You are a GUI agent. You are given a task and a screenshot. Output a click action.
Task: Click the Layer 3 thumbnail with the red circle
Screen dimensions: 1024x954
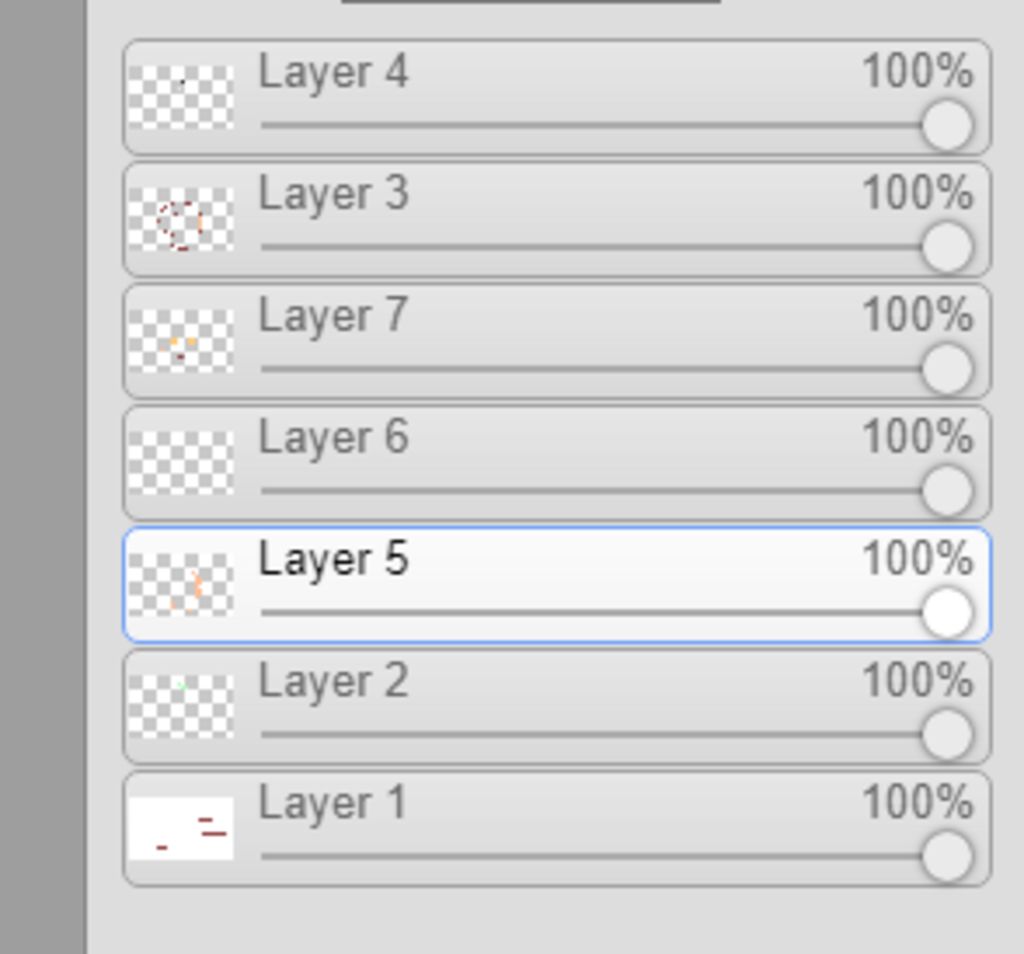[x=181, y=219]
